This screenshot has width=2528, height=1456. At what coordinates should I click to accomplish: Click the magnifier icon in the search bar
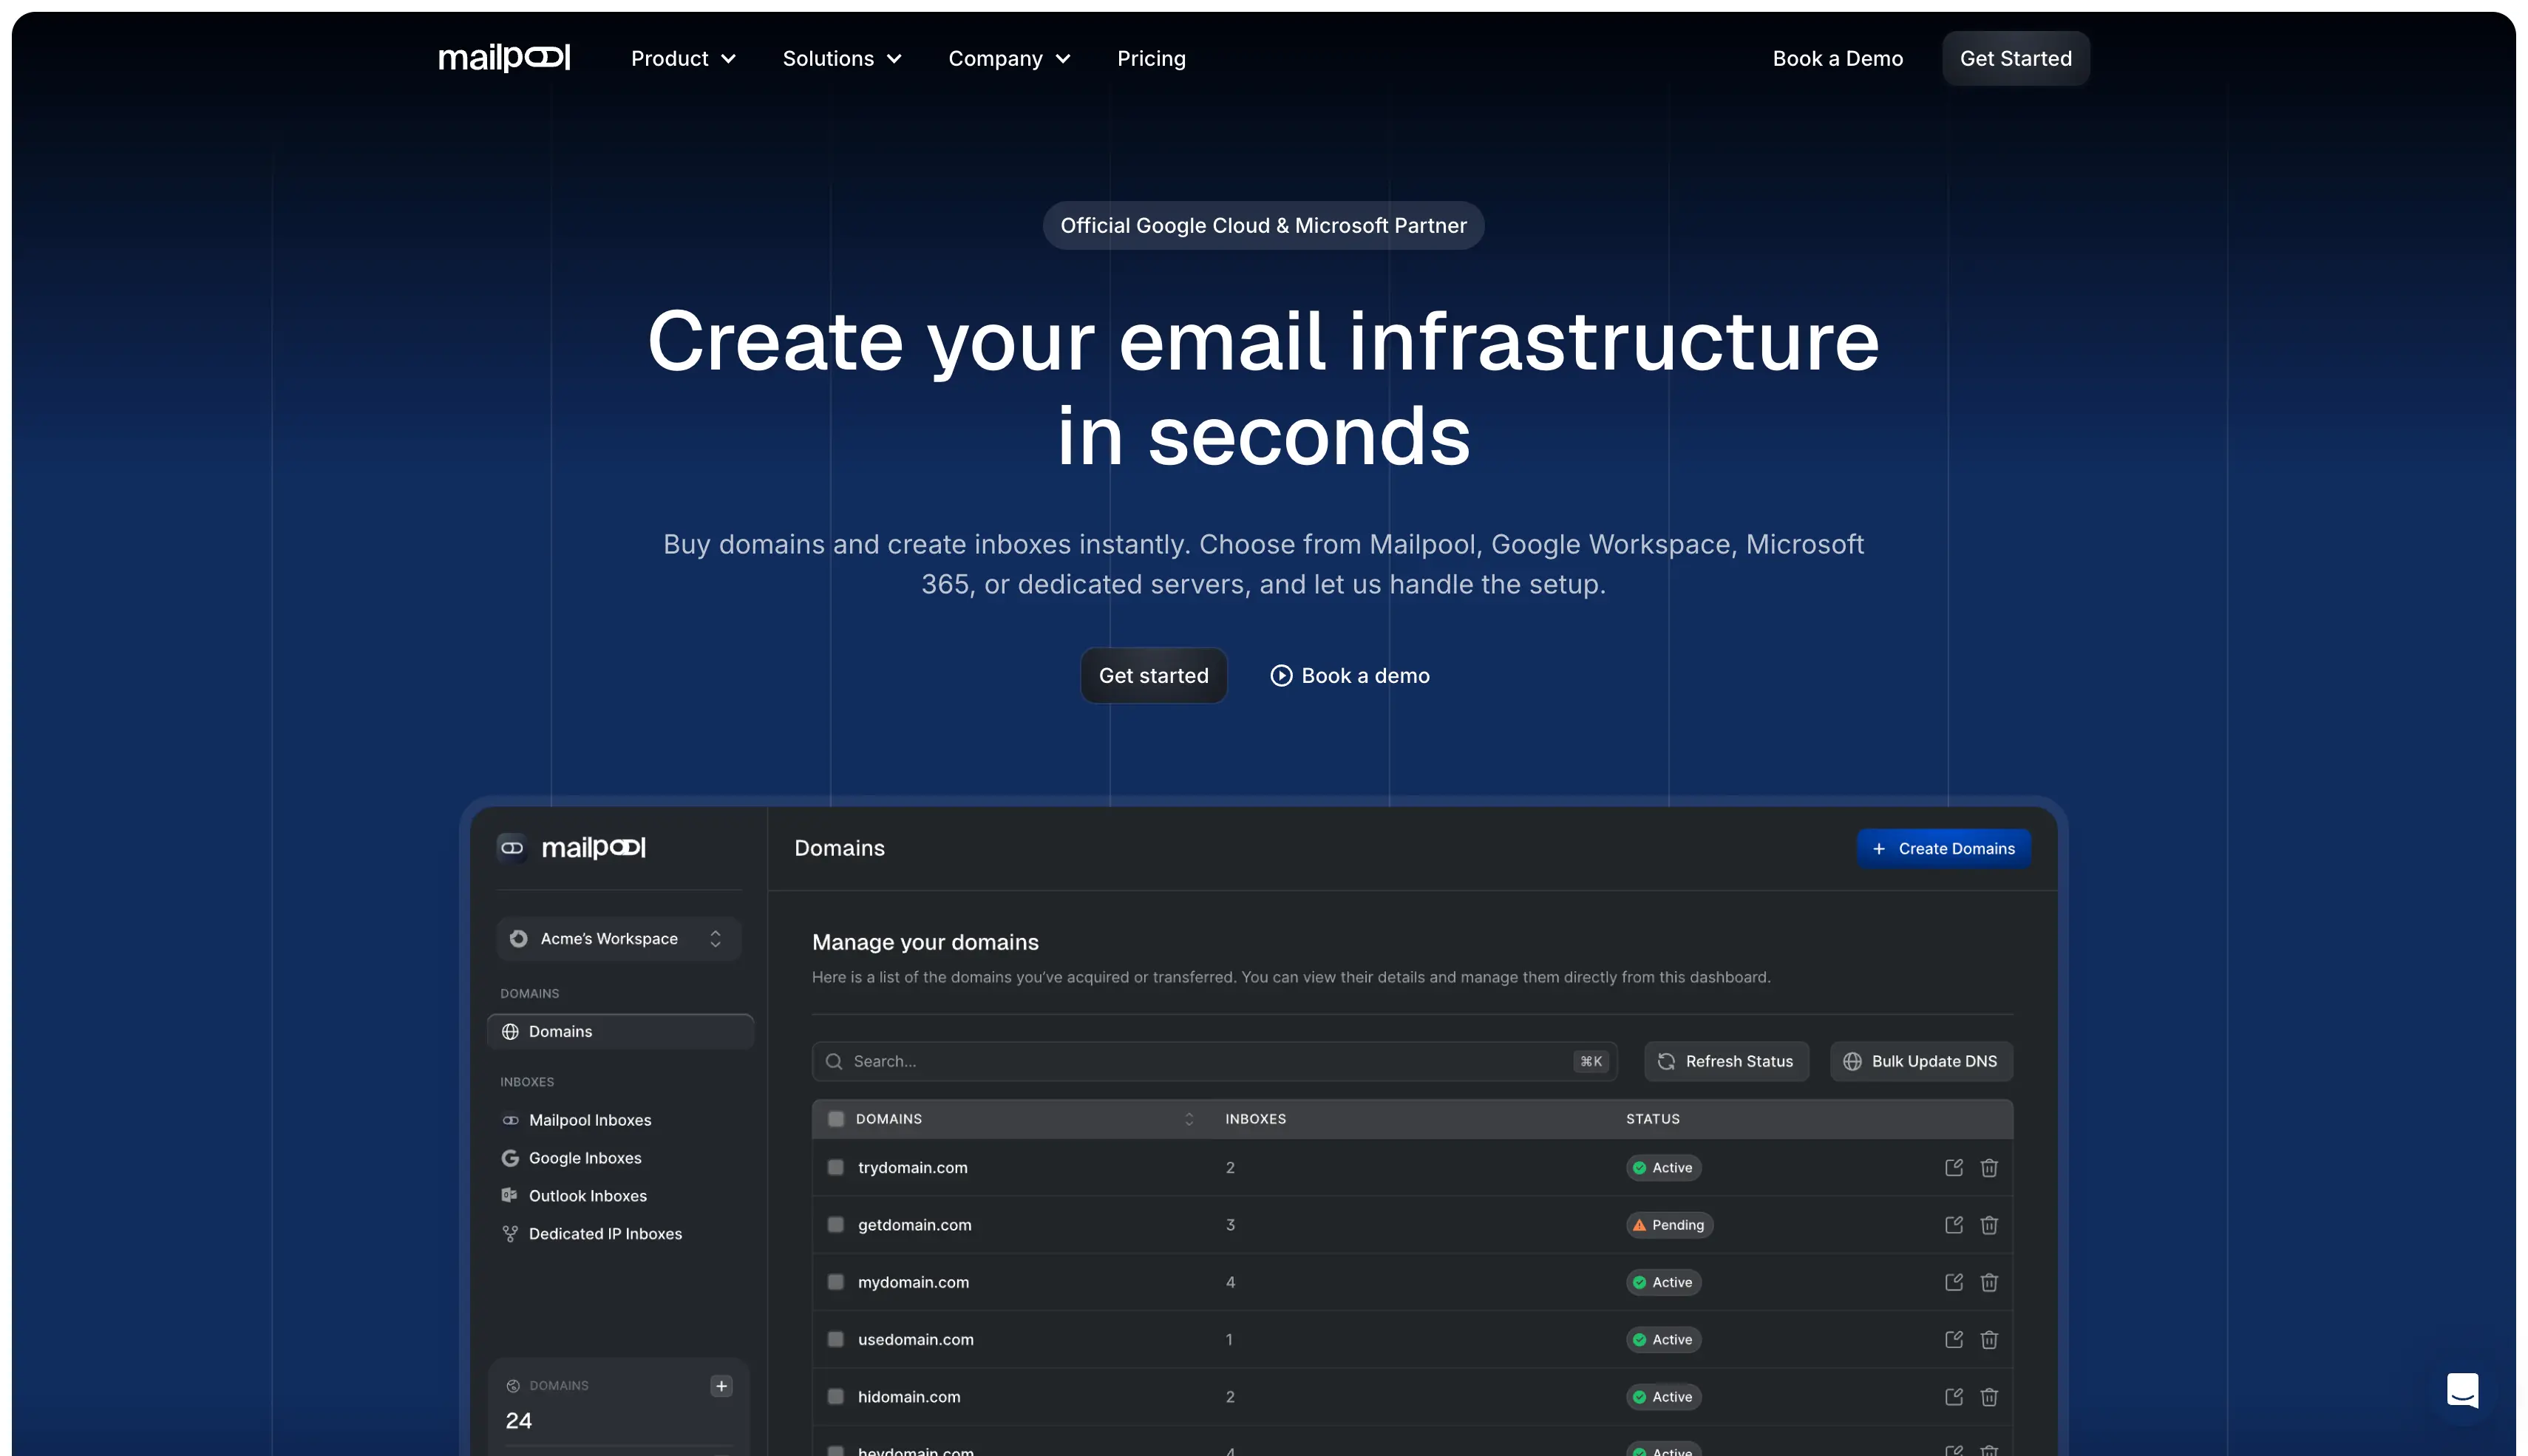[834, 1061]
